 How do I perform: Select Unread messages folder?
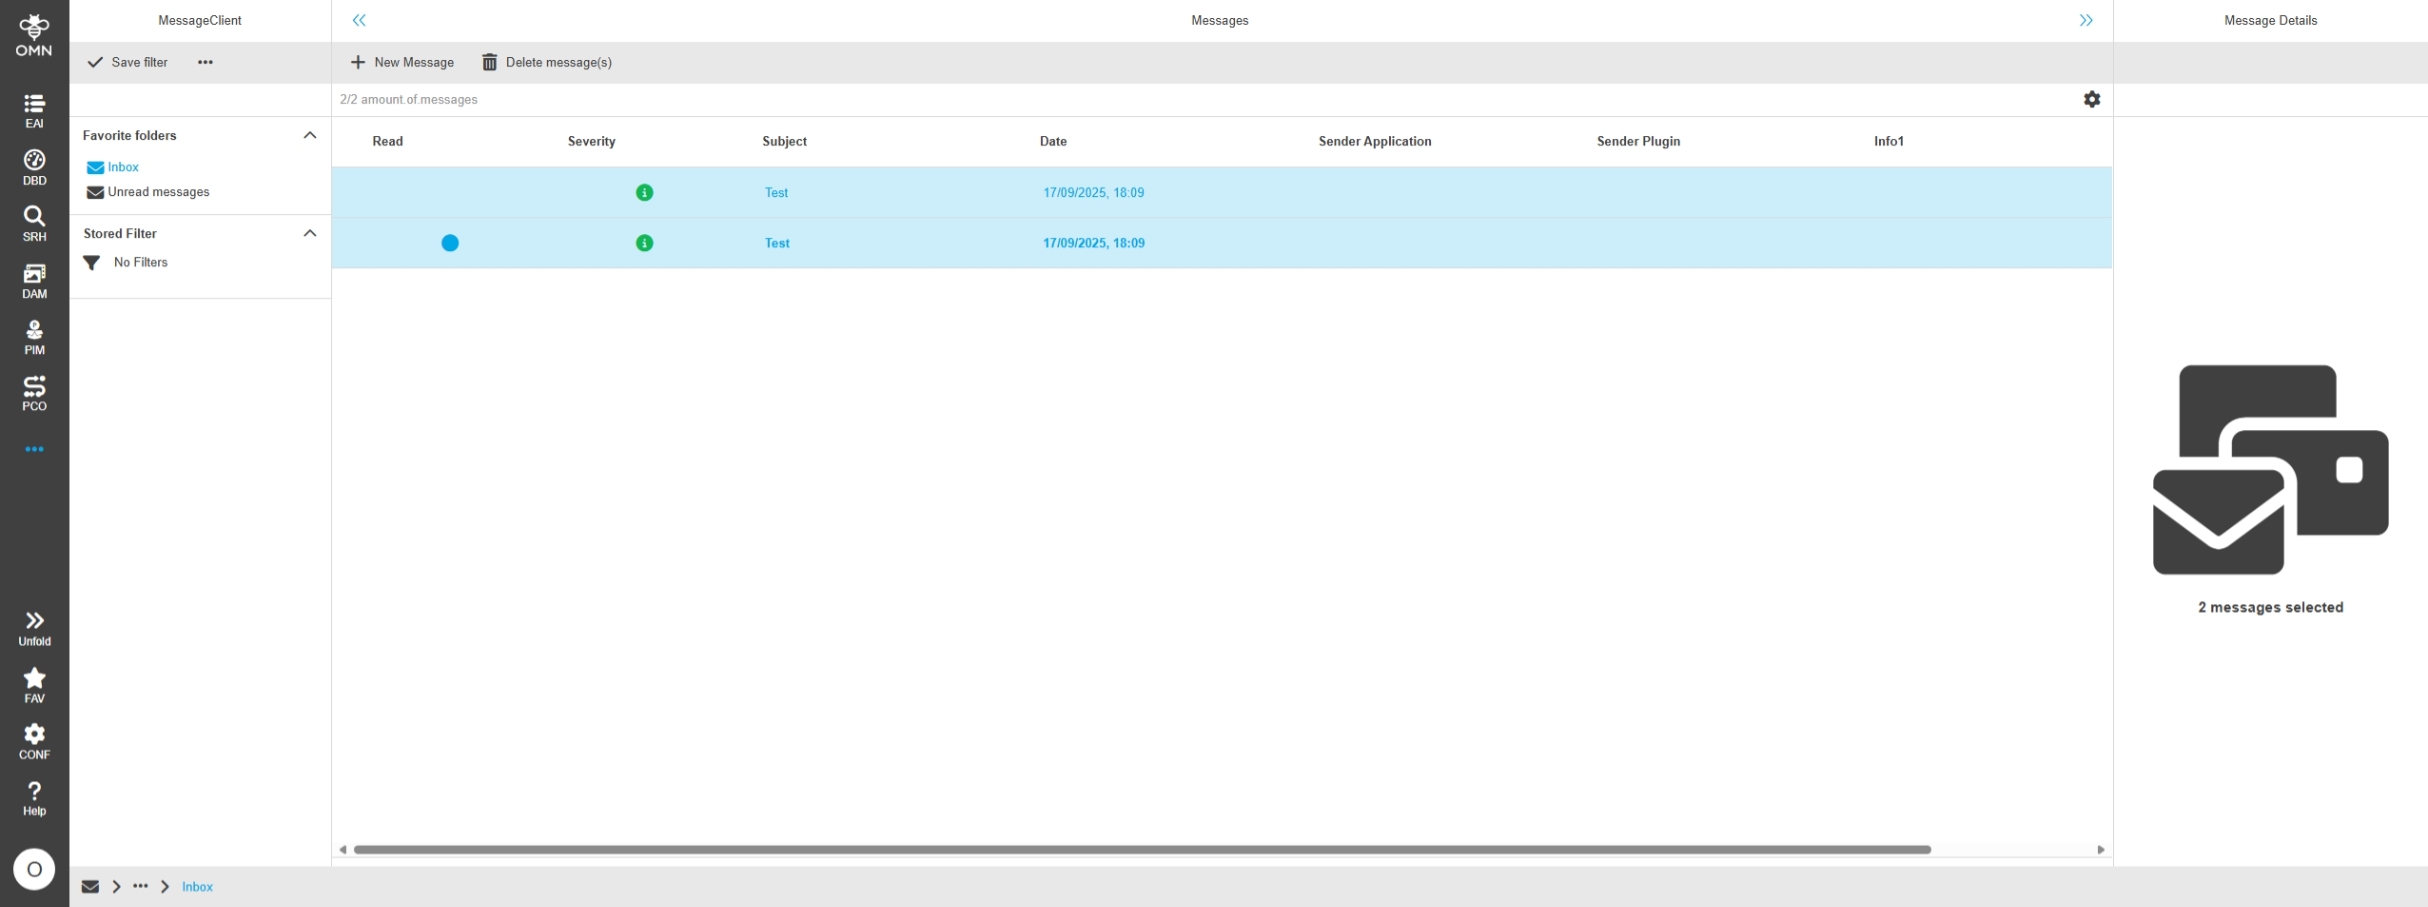tap(158, 192)
